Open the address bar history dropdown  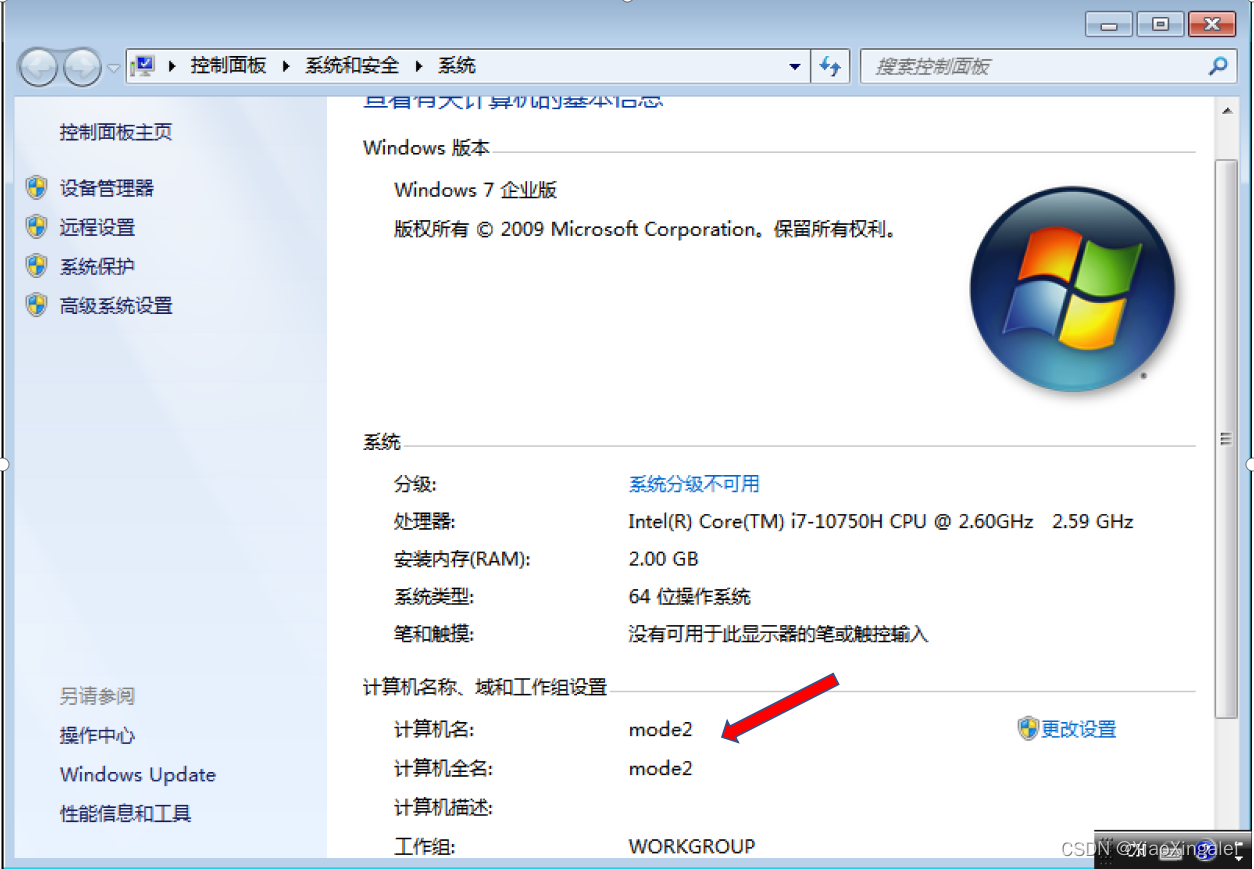795,67
